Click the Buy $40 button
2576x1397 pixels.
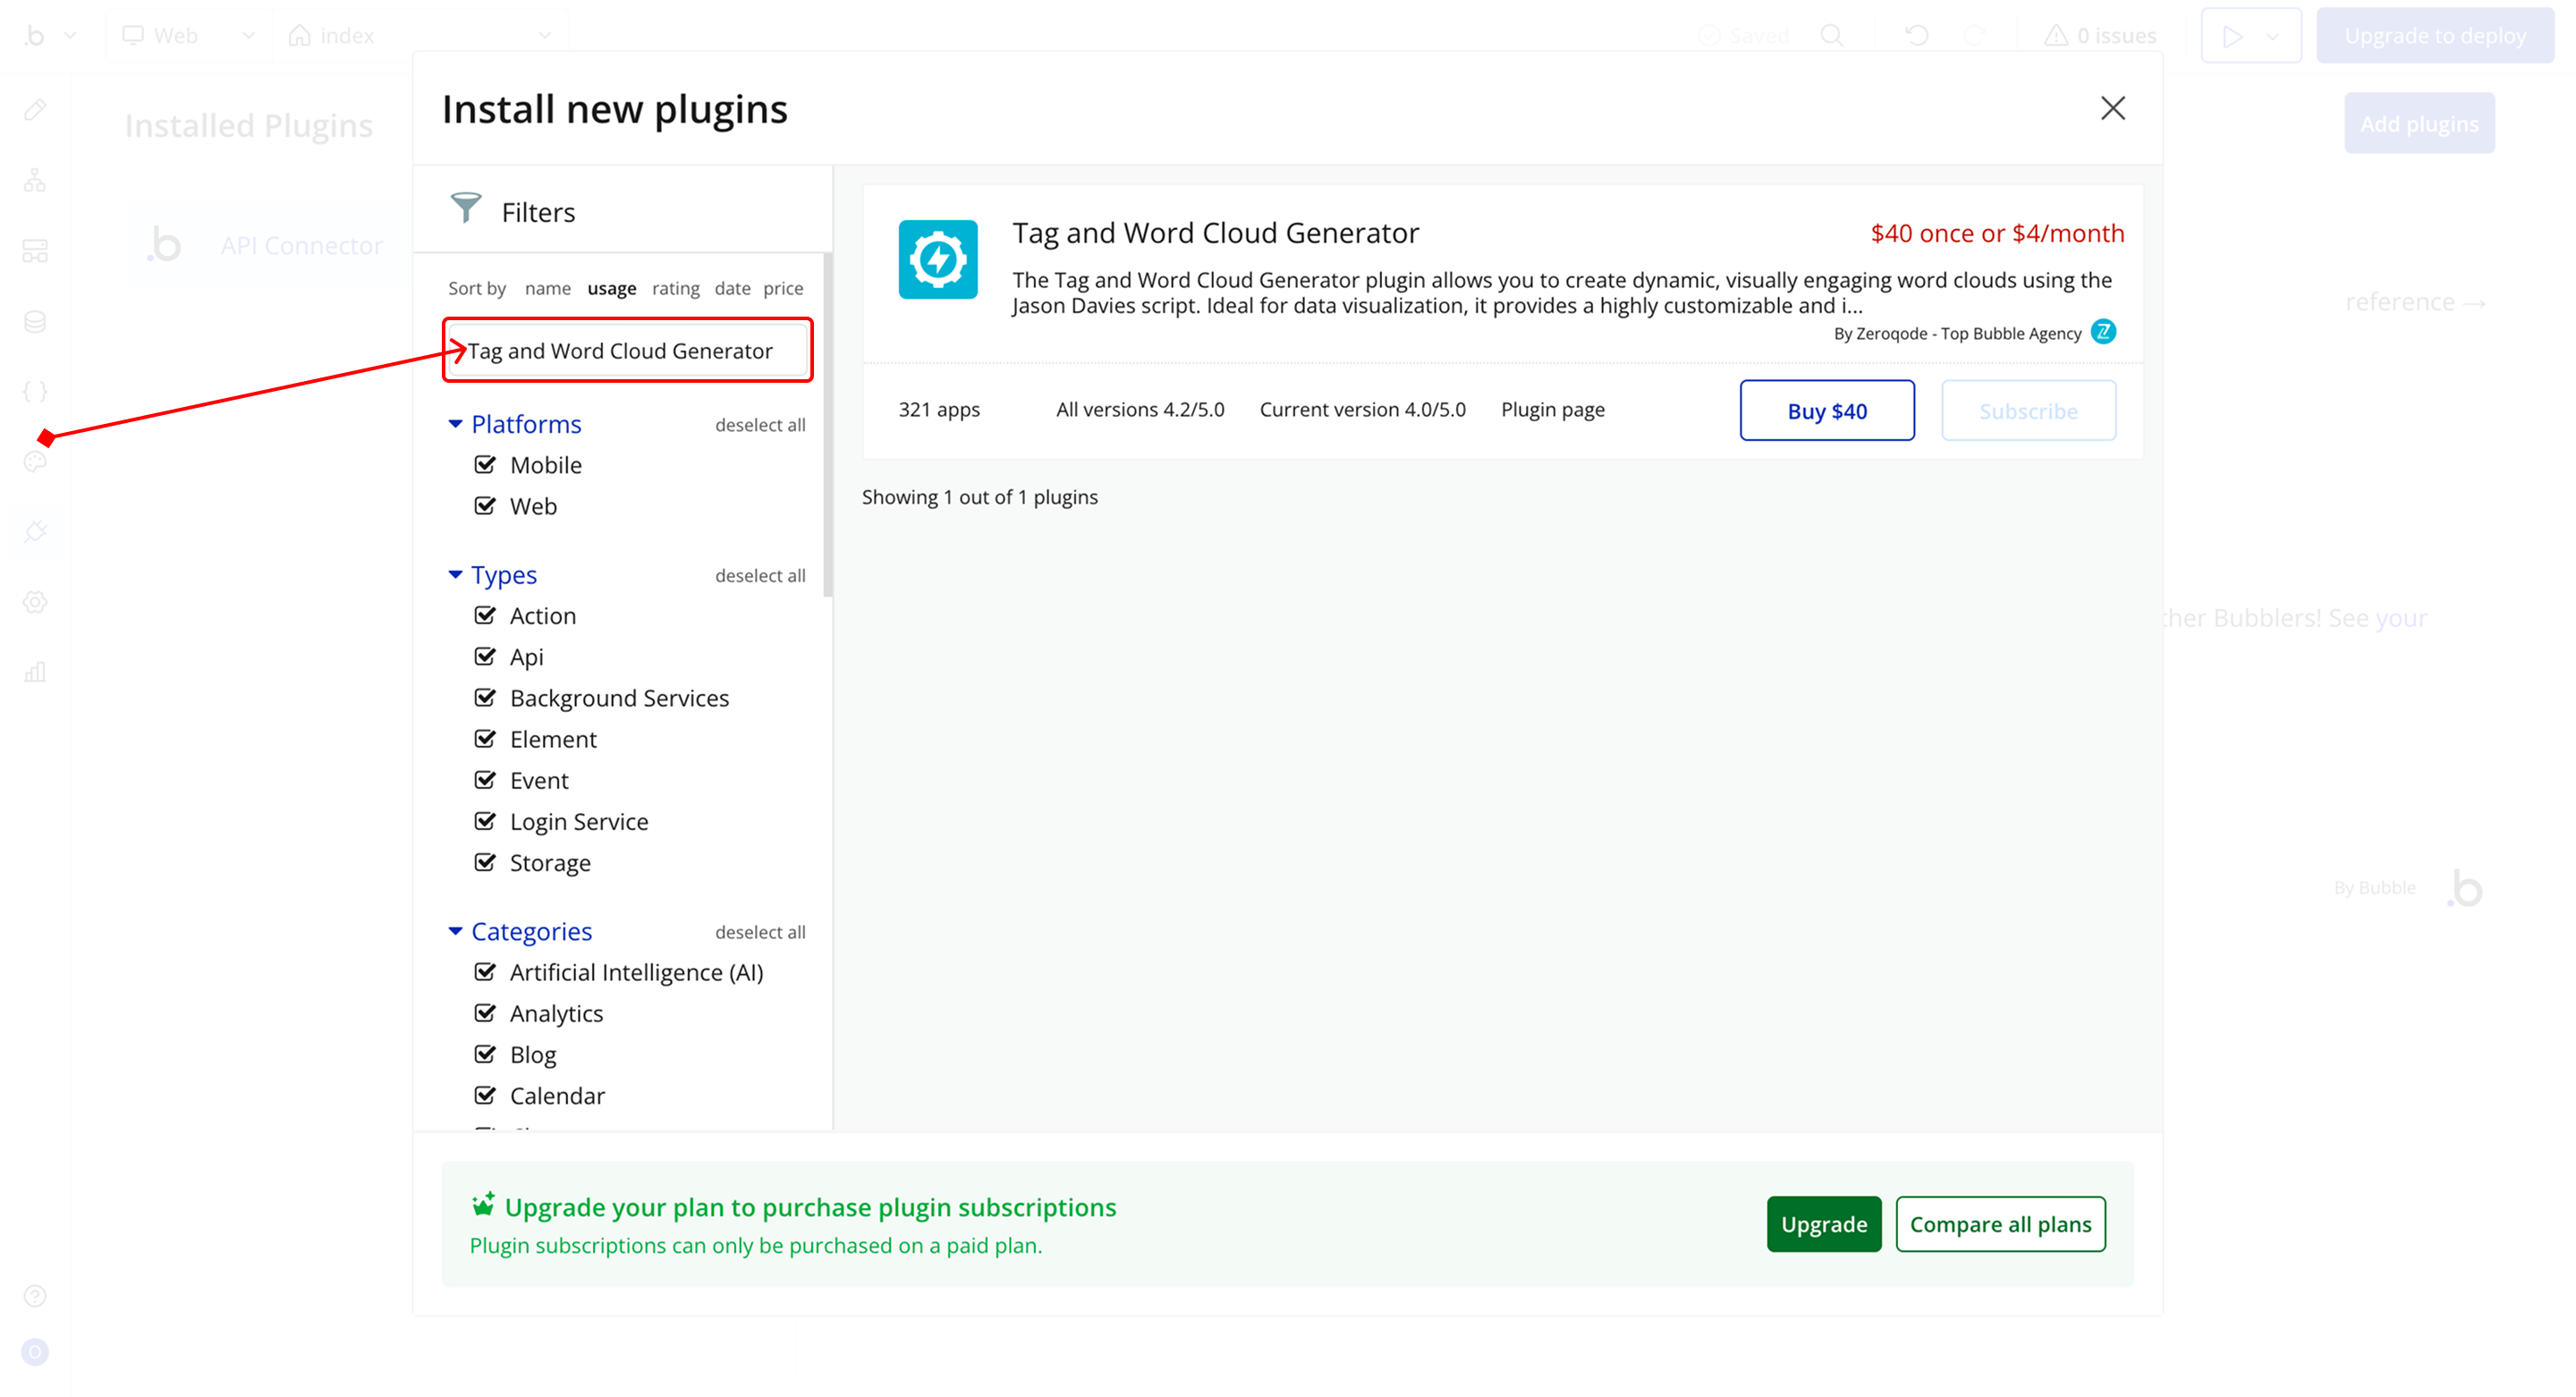[1826, 410]
